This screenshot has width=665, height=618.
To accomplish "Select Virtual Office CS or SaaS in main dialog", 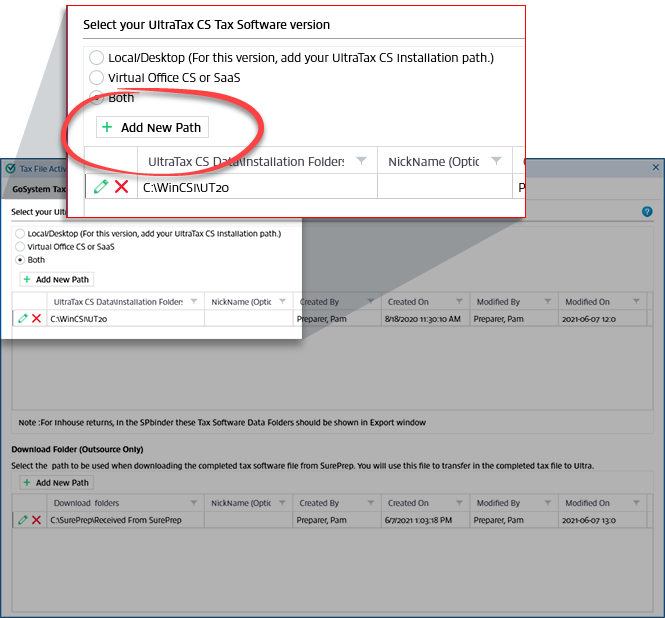I will pos(20,246).
